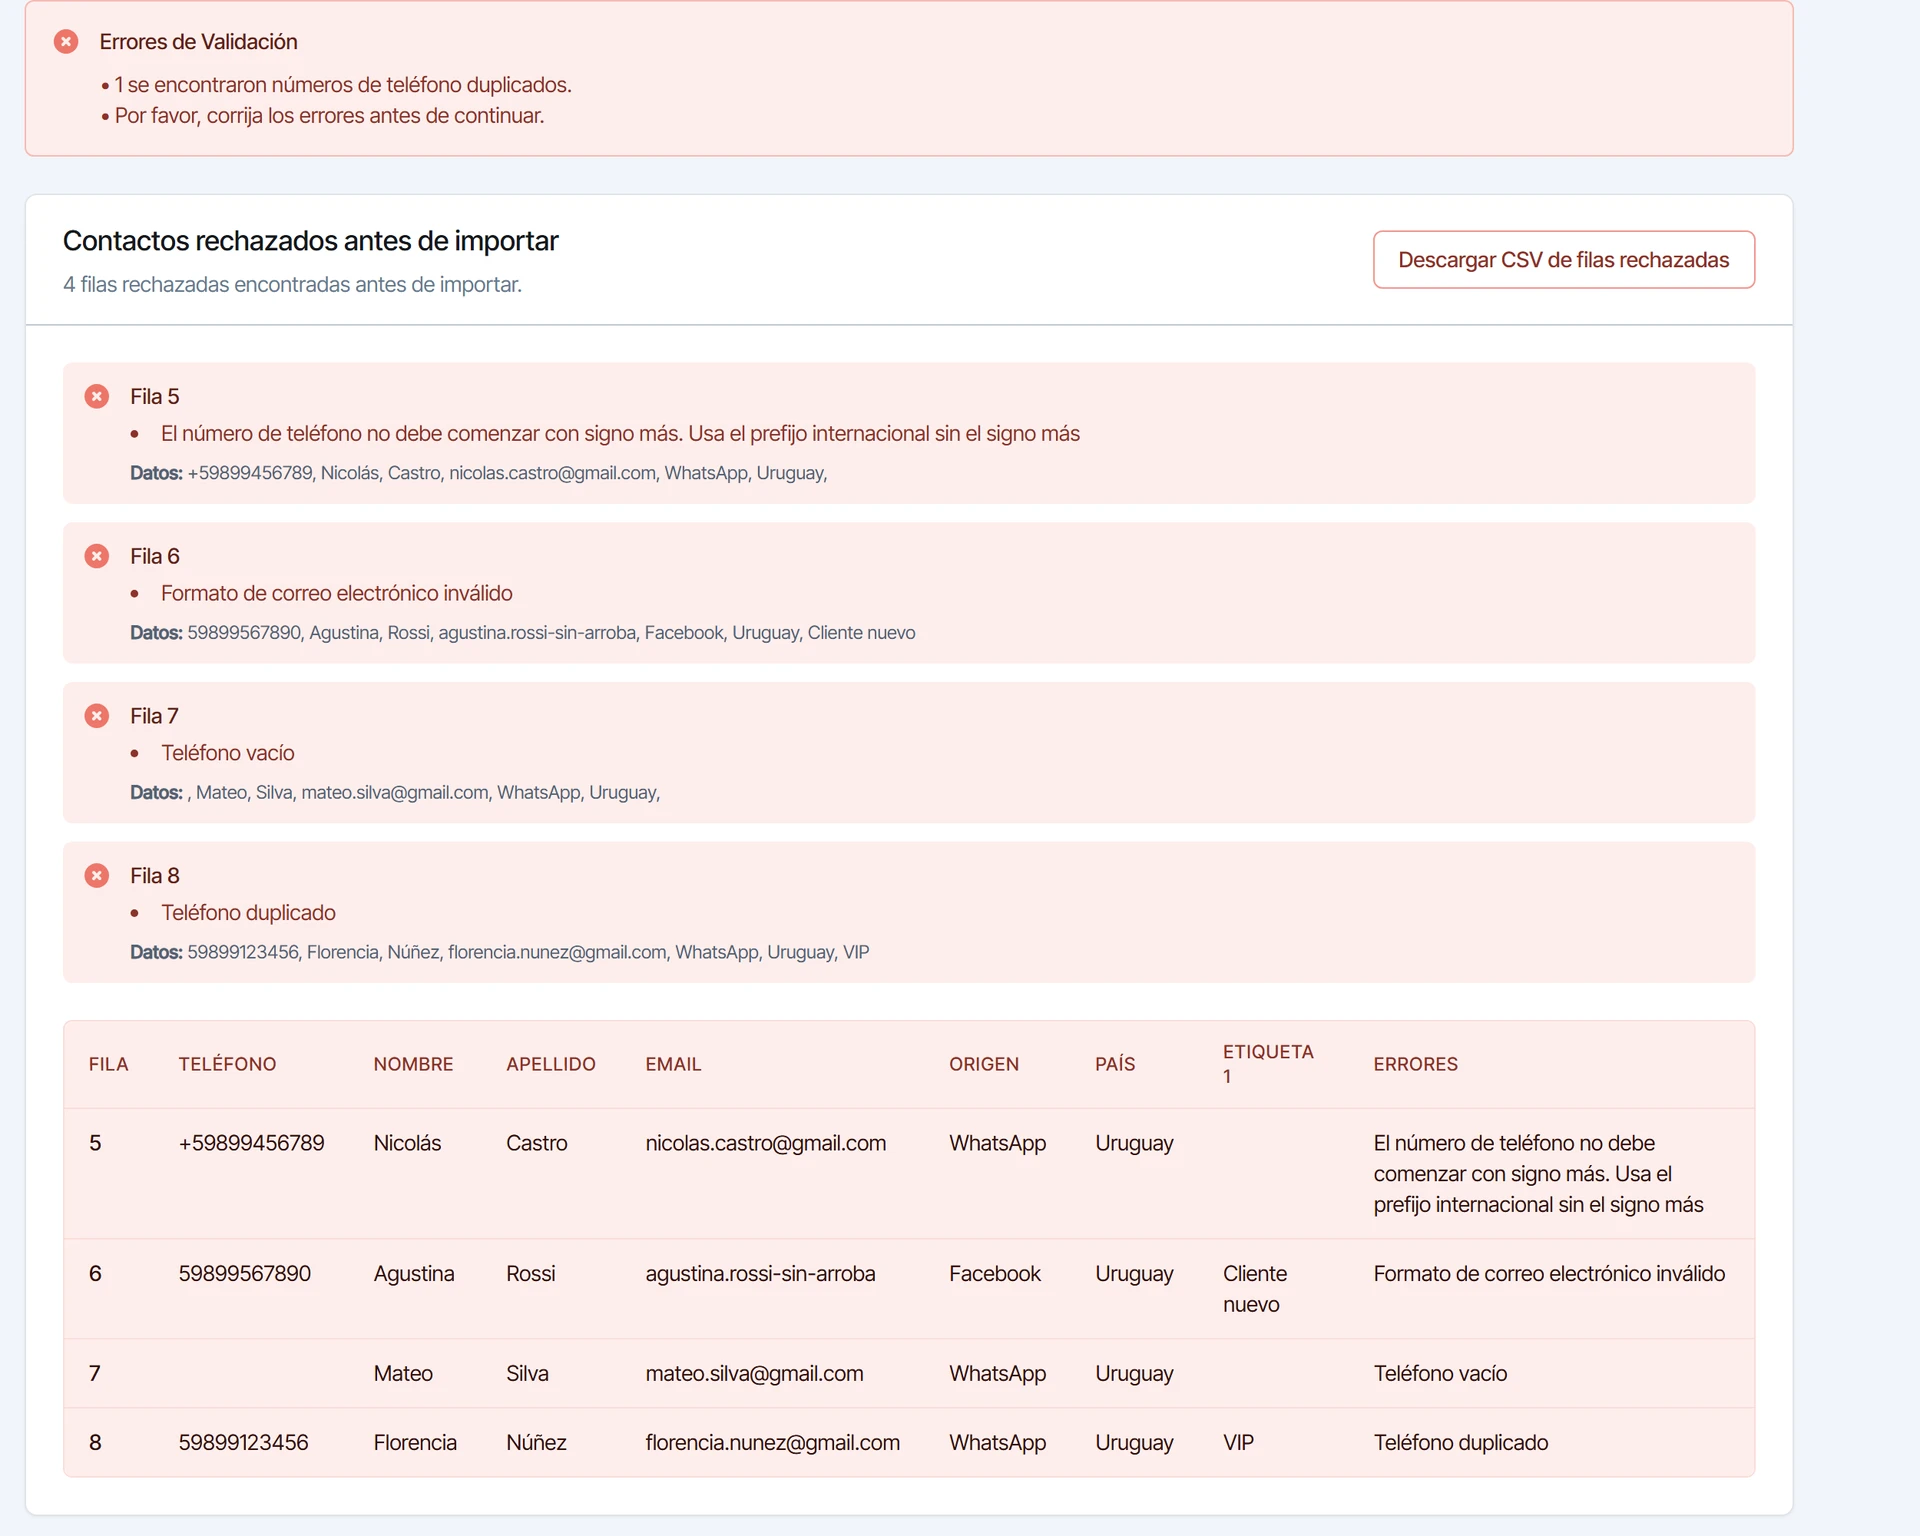This screenshot has height=1536, width=1920.
Task: Click the Cliente nuevo tag cell
Action: pos(1255,1290)
